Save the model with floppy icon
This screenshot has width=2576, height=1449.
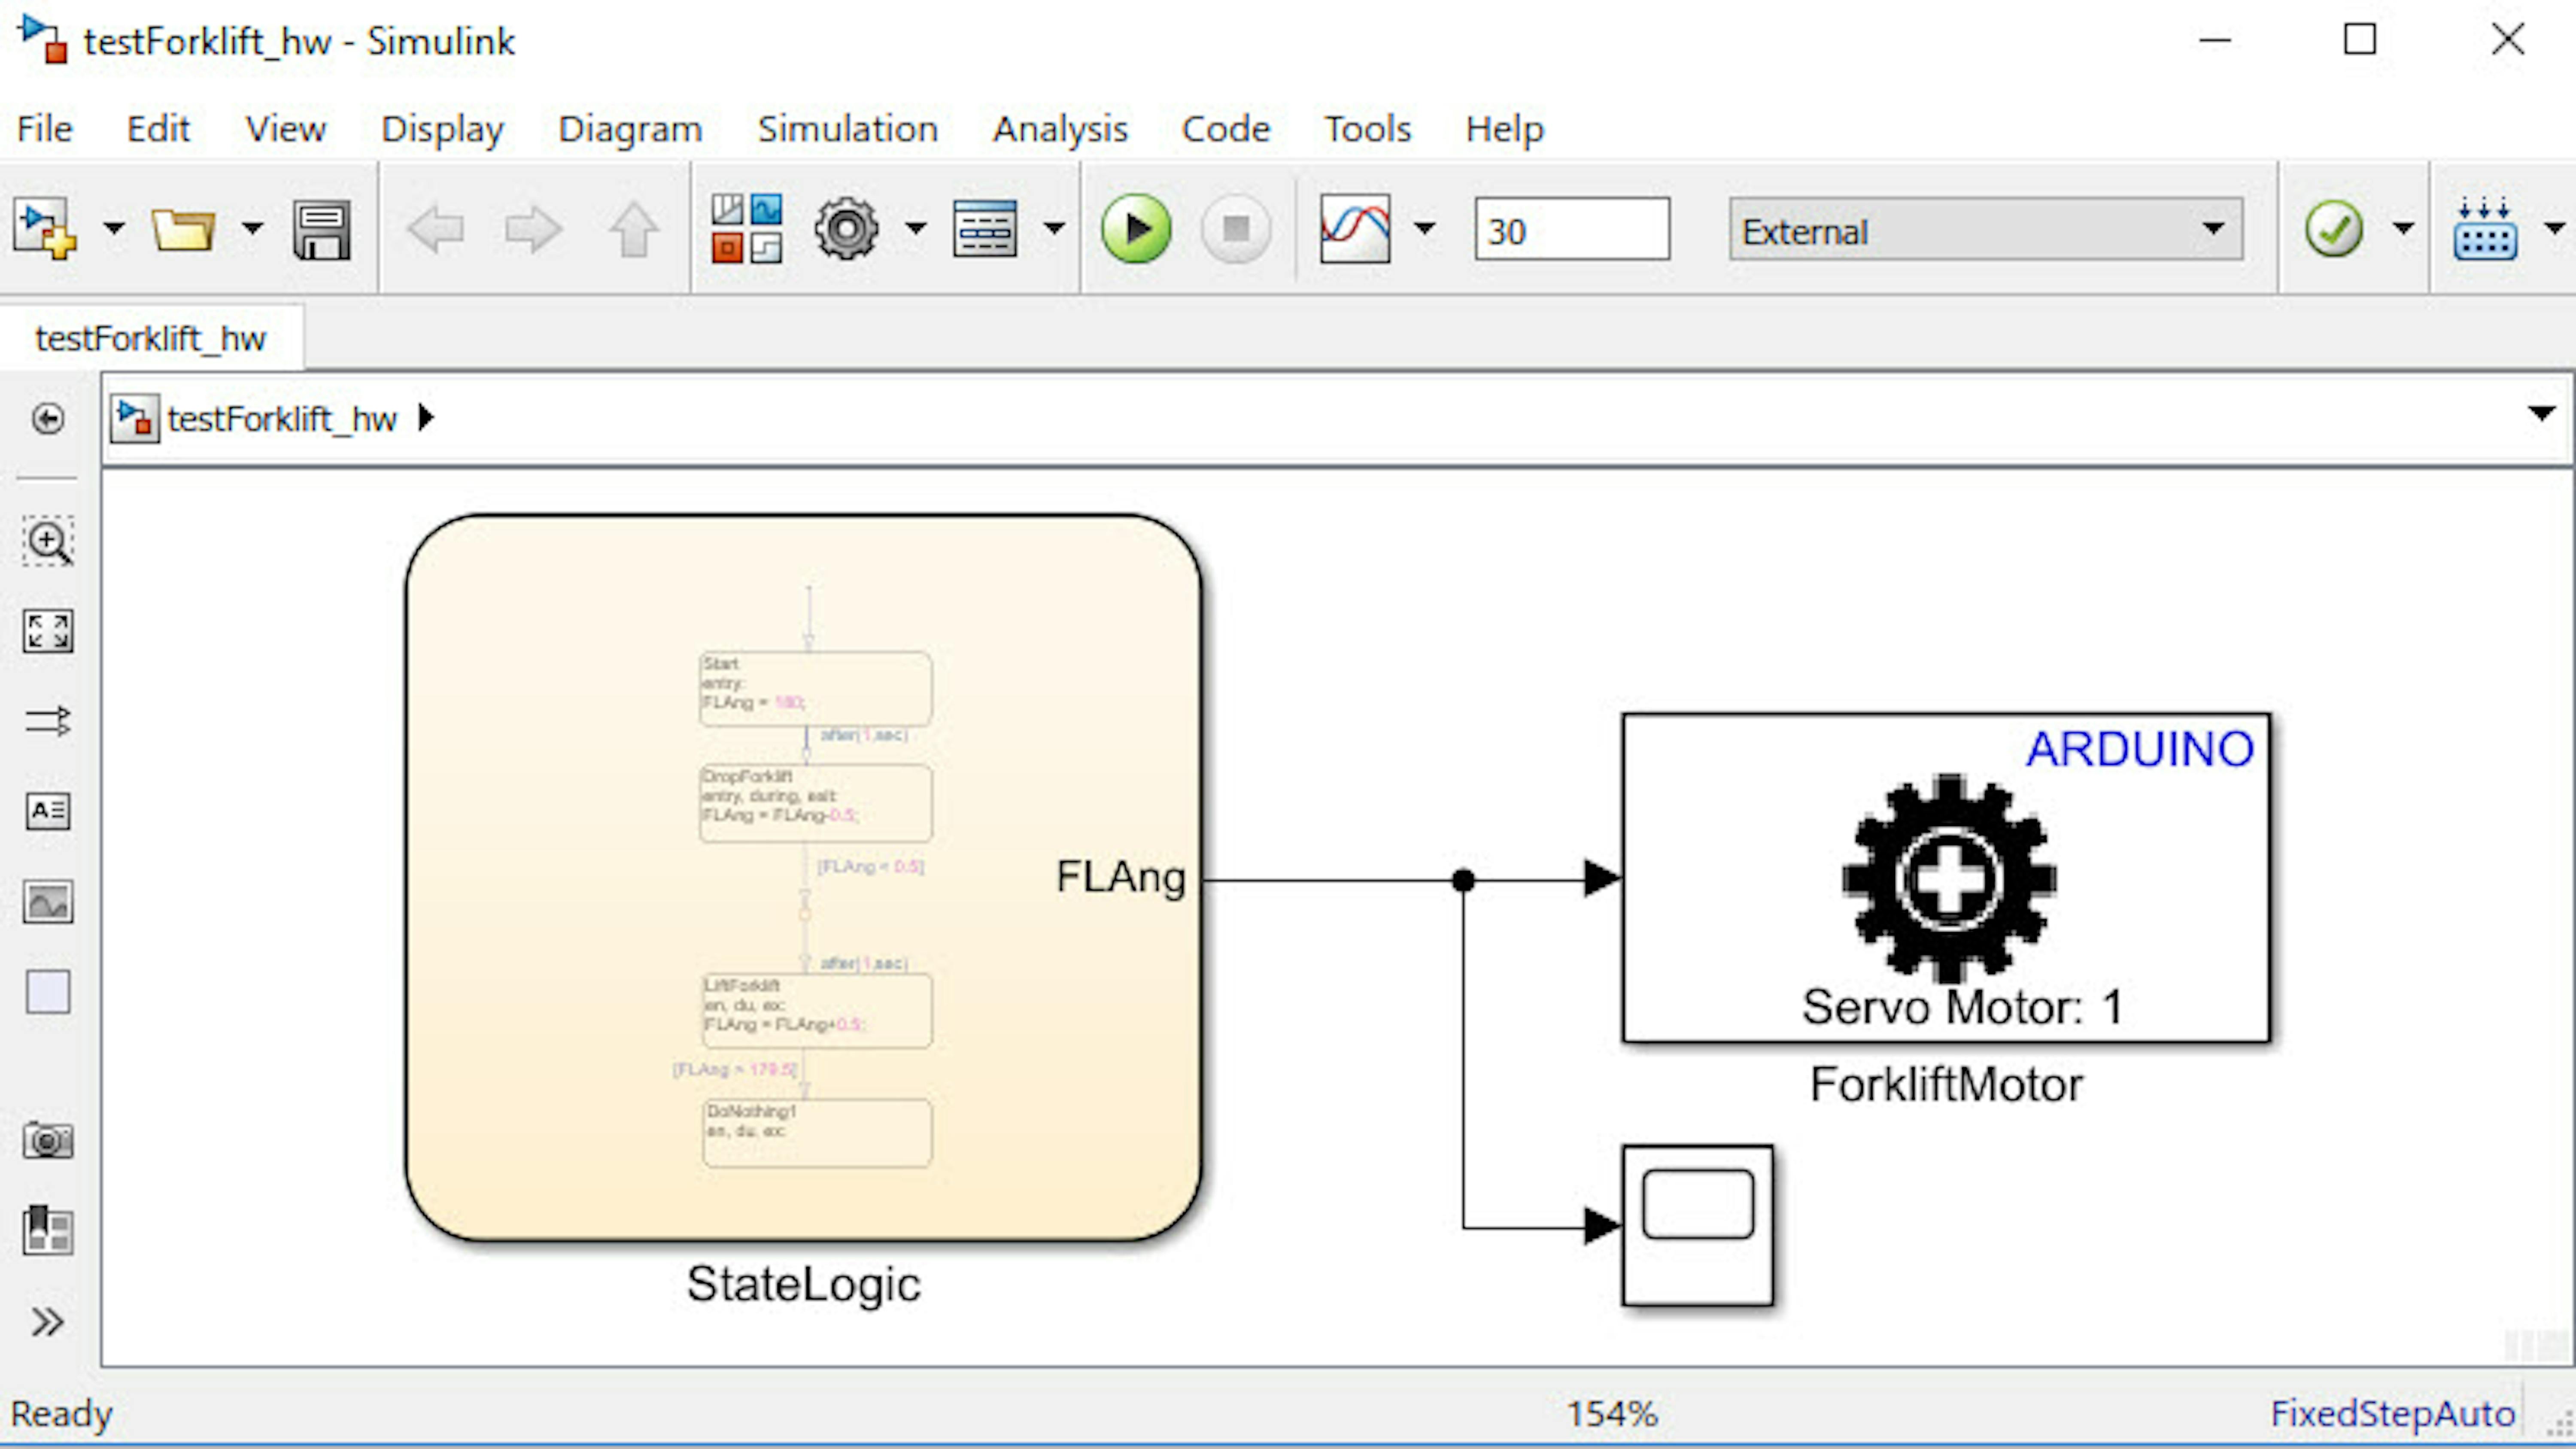322,230
